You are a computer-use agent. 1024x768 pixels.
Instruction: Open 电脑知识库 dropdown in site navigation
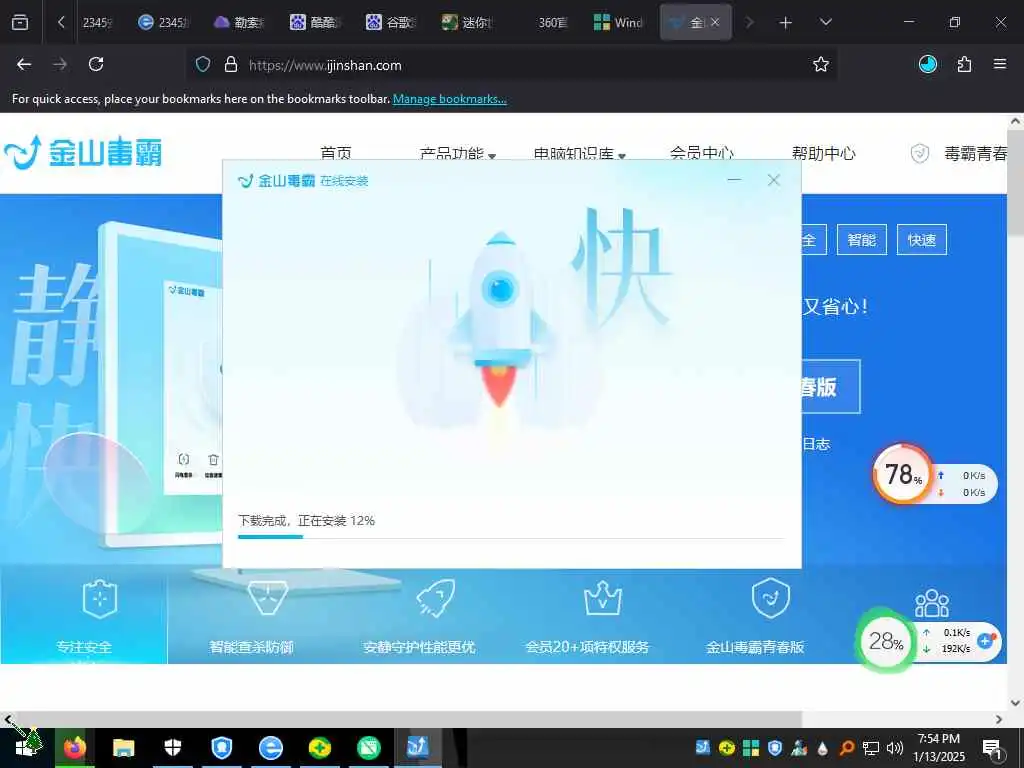point(579,154)
